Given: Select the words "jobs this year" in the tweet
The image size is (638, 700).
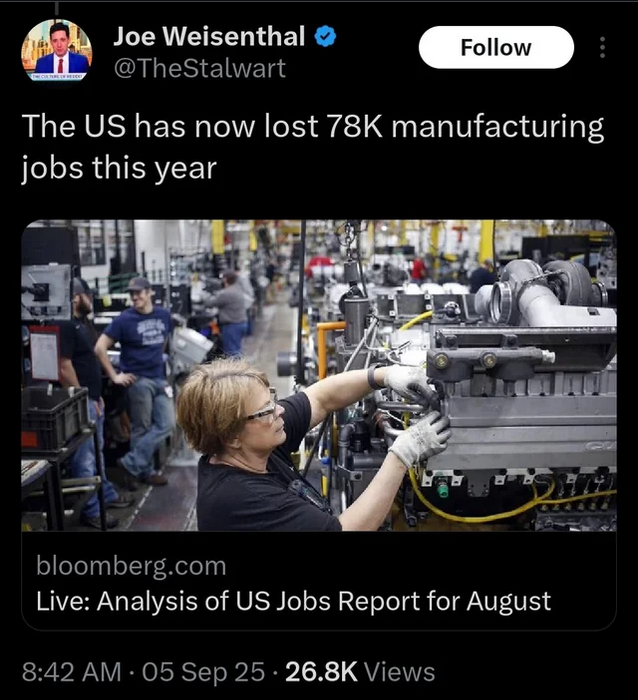Looking at the screenshot, I should click(x=119, y=168).
